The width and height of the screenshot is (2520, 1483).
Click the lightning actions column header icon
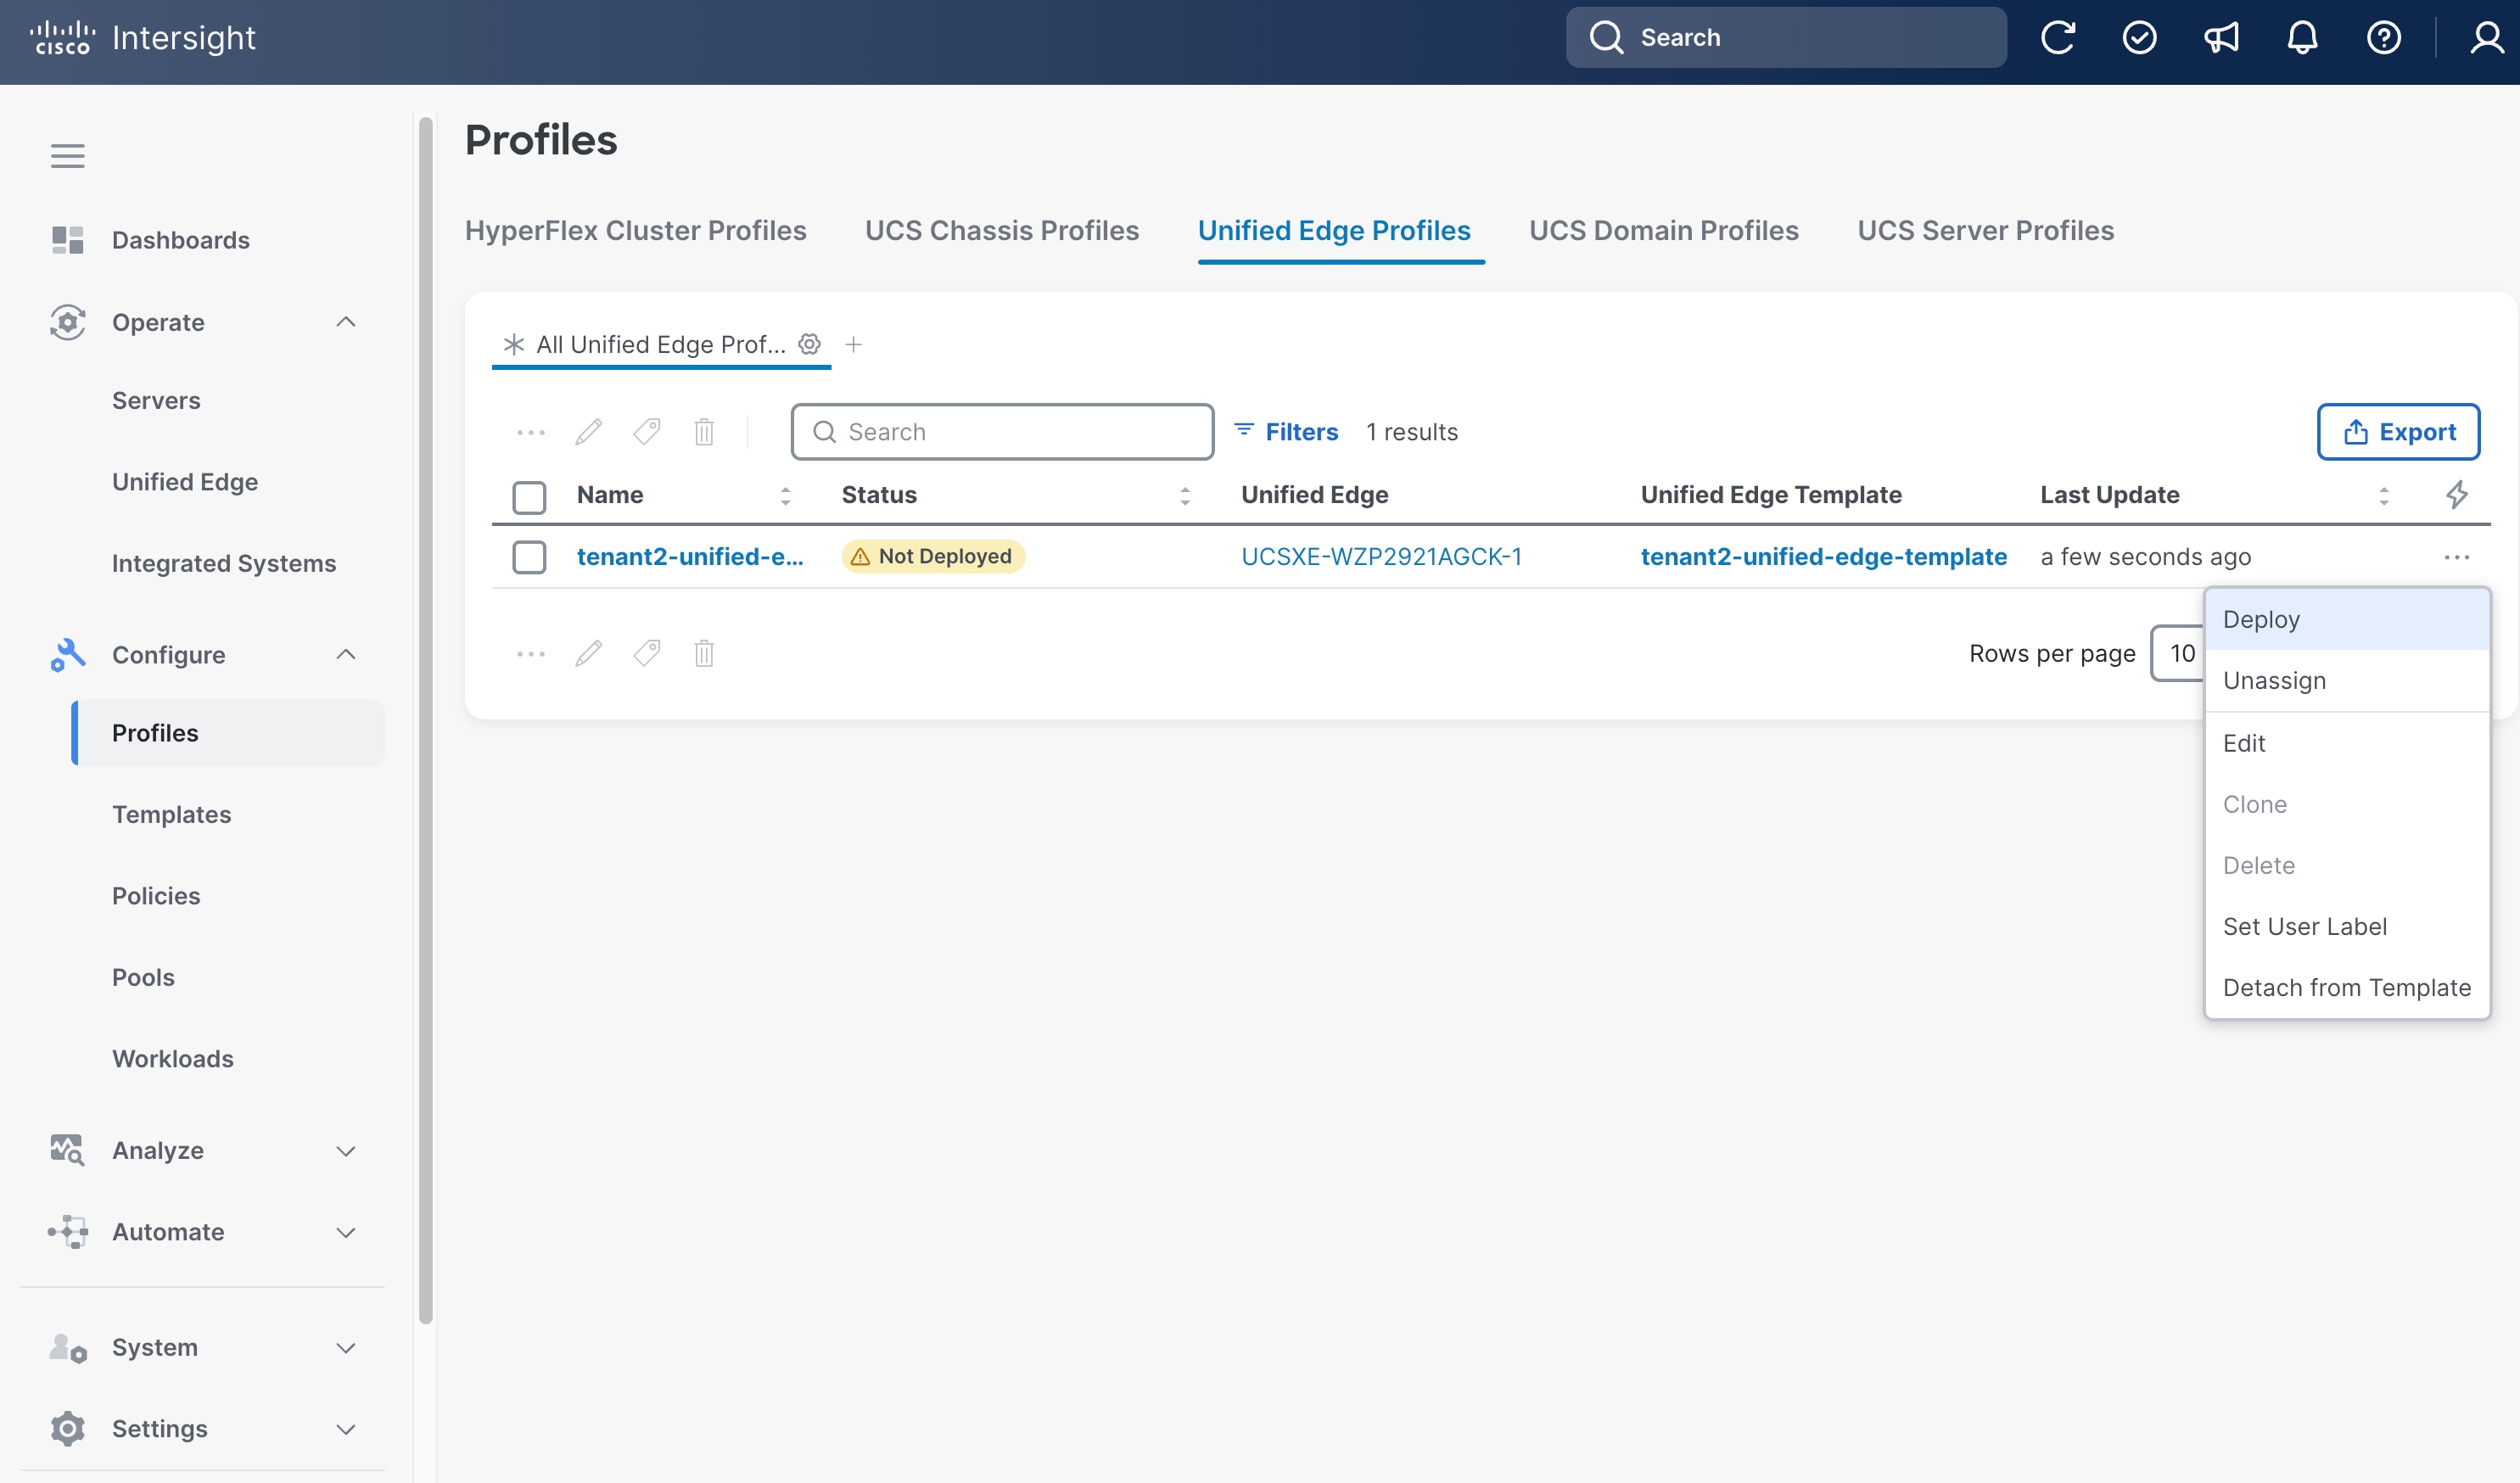click(2457, 494)
